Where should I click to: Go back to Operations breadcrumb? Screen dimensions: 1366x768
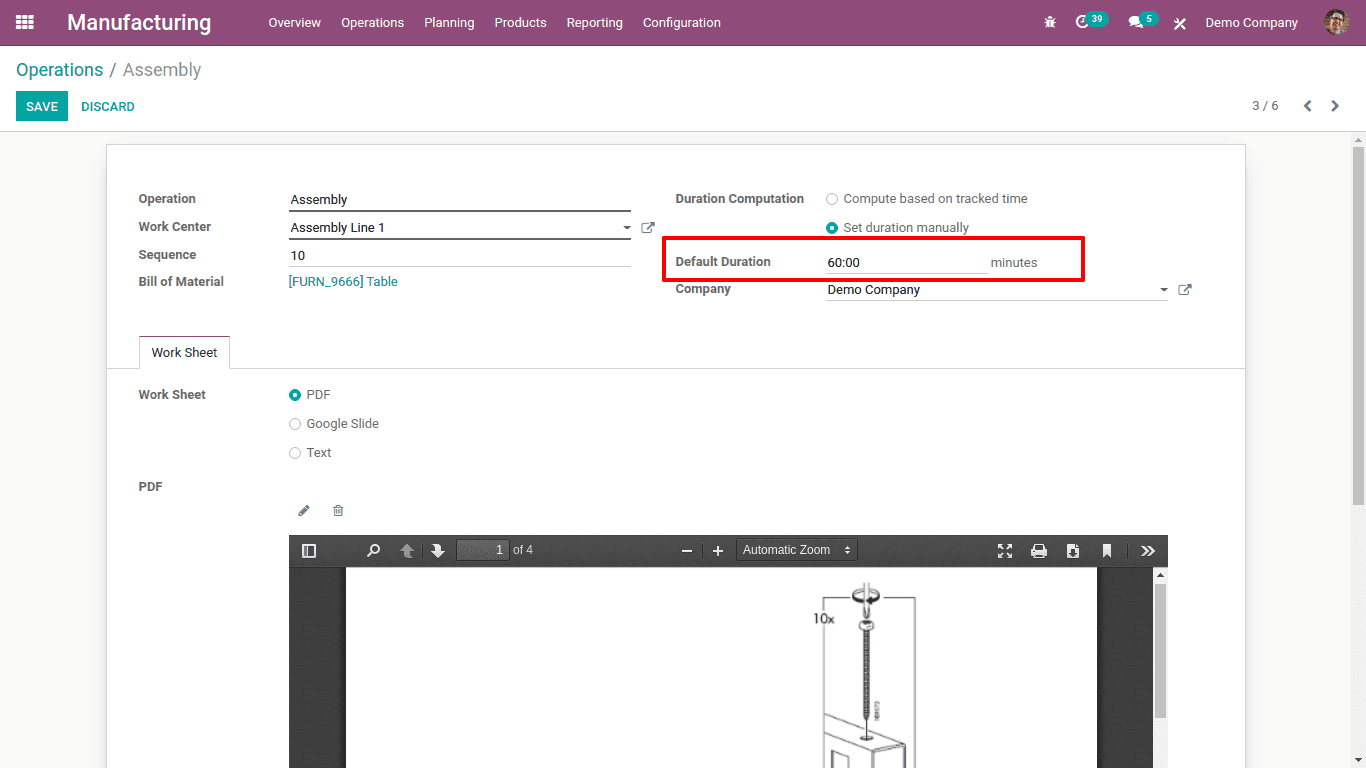point(60,70)
